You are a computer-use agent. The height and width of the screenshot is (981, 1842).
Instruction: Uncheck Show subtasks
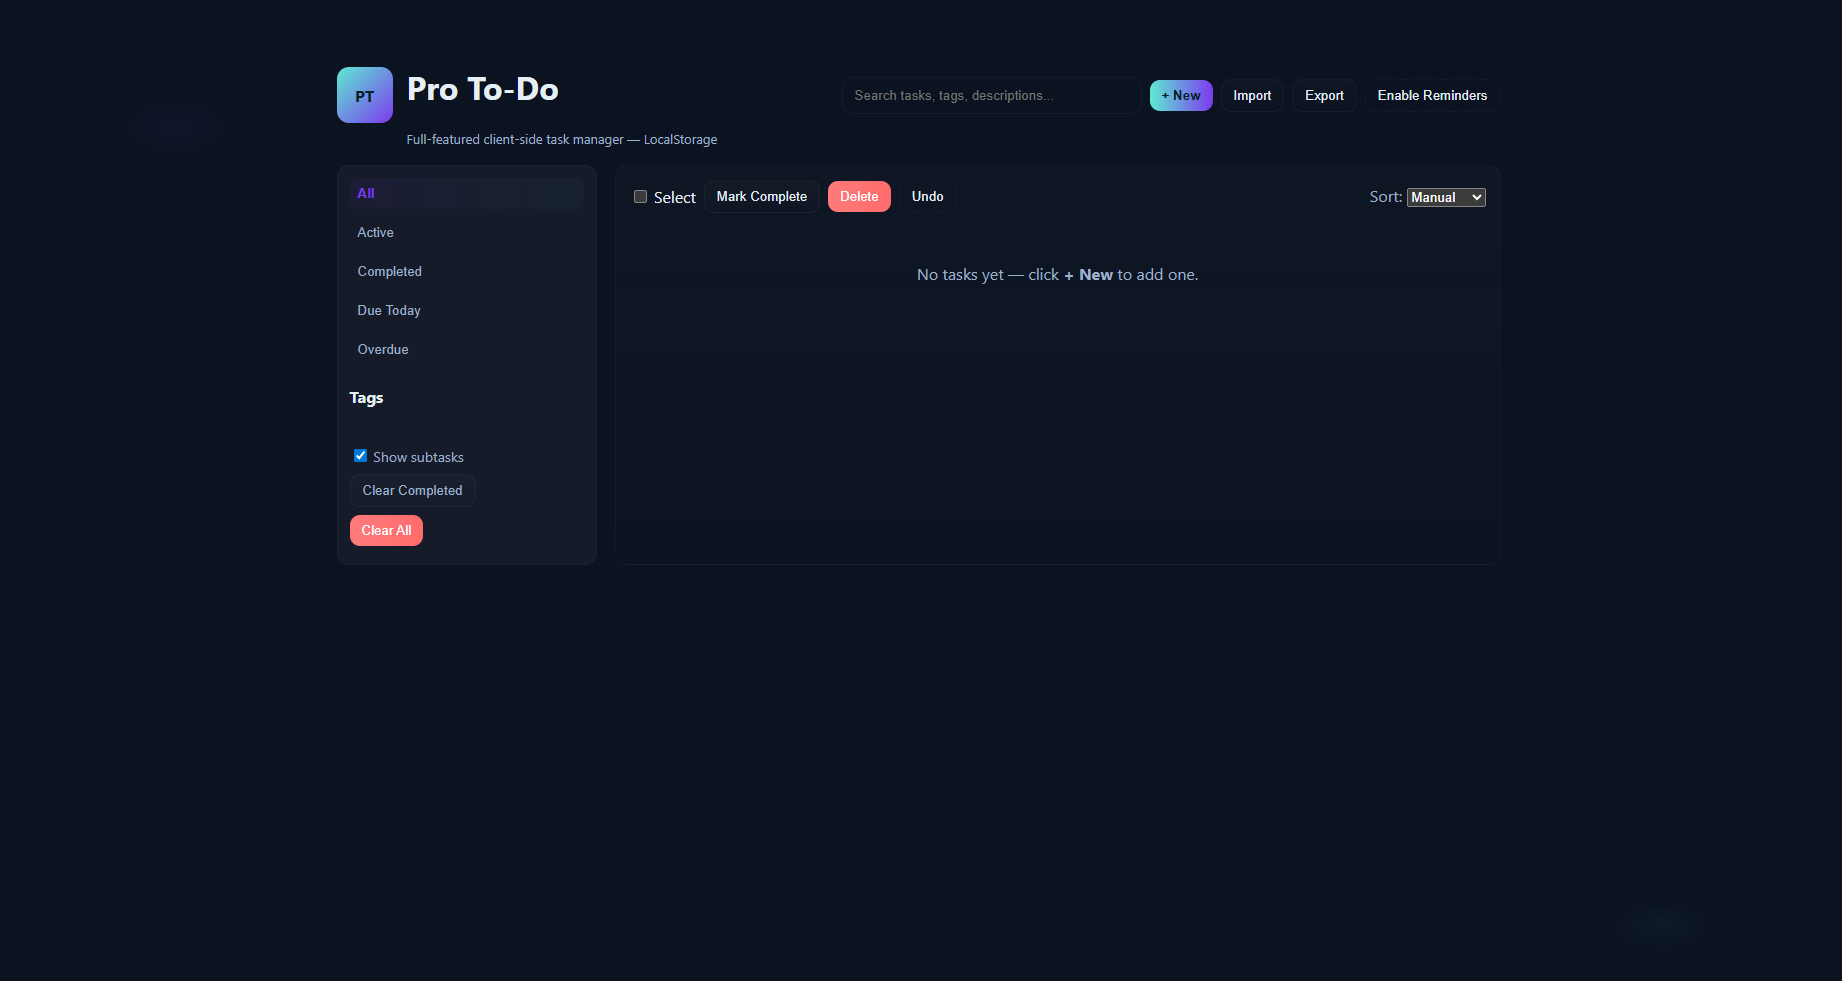pos(360,455)
